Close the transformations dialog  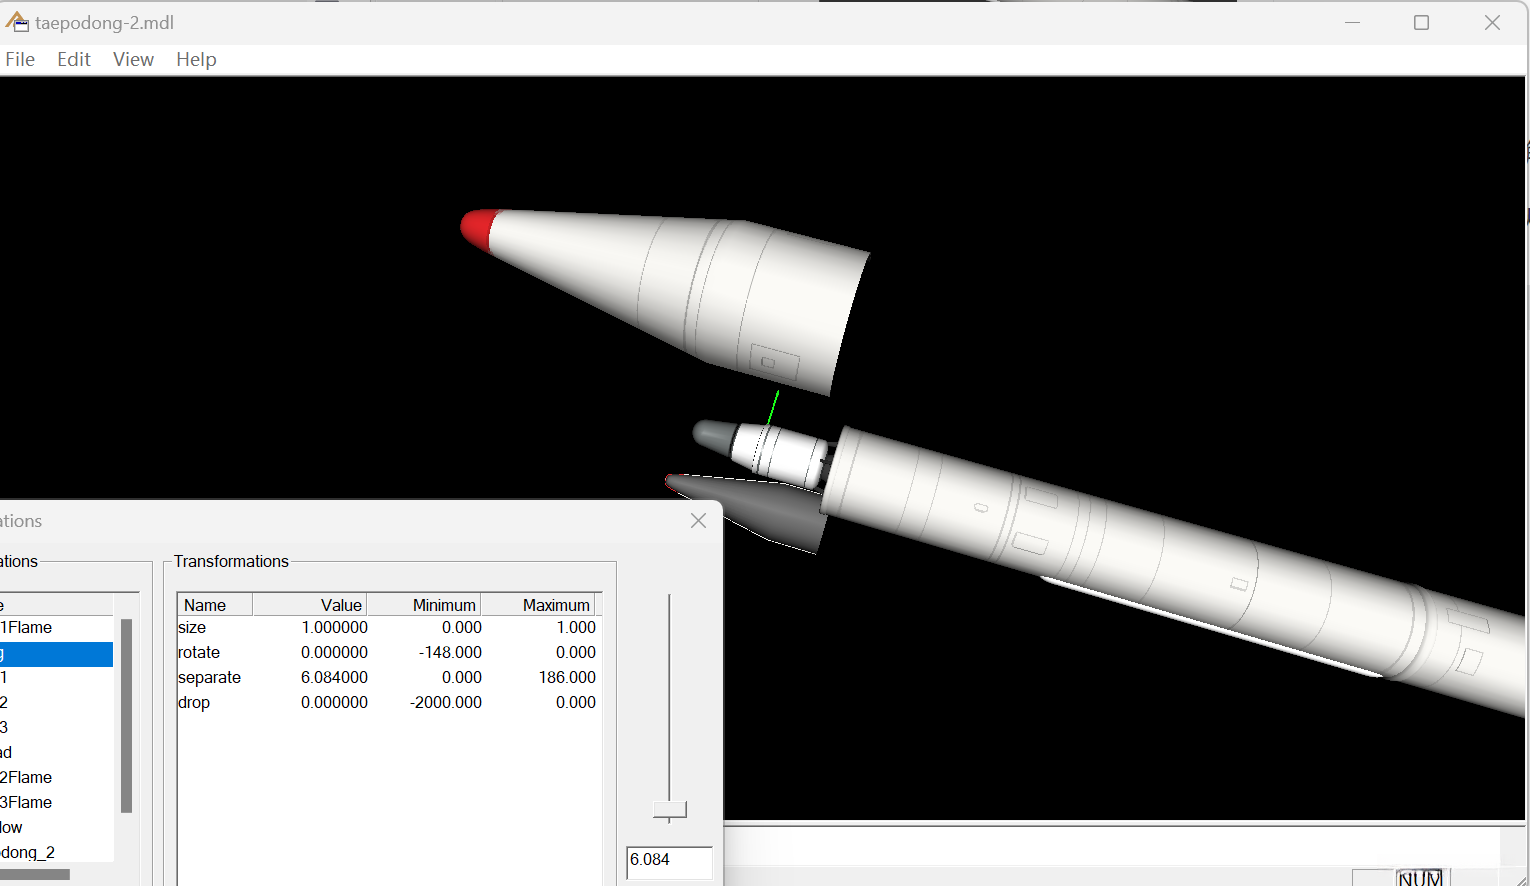pos(698,521)
